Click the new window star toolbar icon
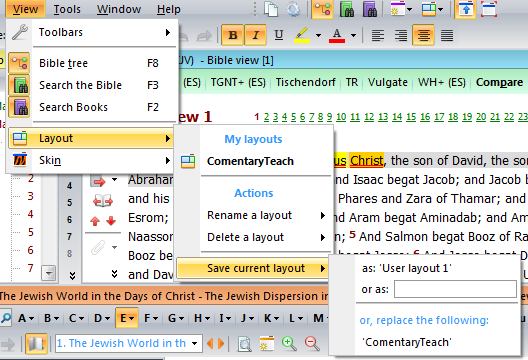Image resolution: width=528 pixels, height=360 pixels. (x=397, y=9)
